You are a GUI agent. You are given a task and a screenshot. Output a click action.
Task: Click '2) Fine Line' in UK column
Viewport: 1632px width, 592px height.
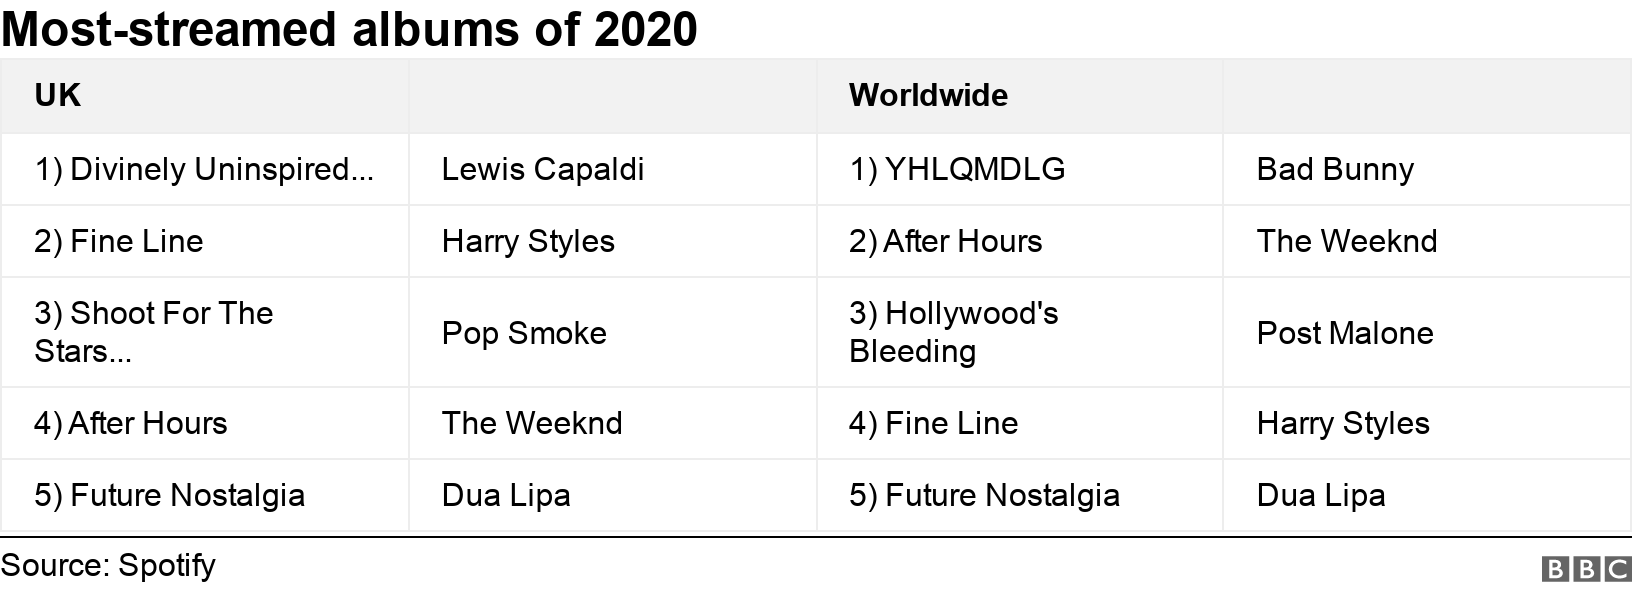[119, 242]
